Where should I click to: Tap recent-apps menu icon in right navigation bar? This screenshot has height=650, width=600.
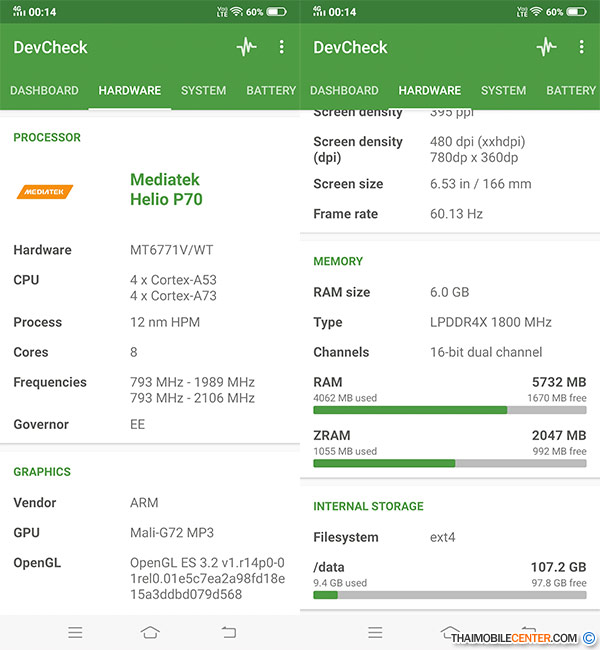click(375, 632)
